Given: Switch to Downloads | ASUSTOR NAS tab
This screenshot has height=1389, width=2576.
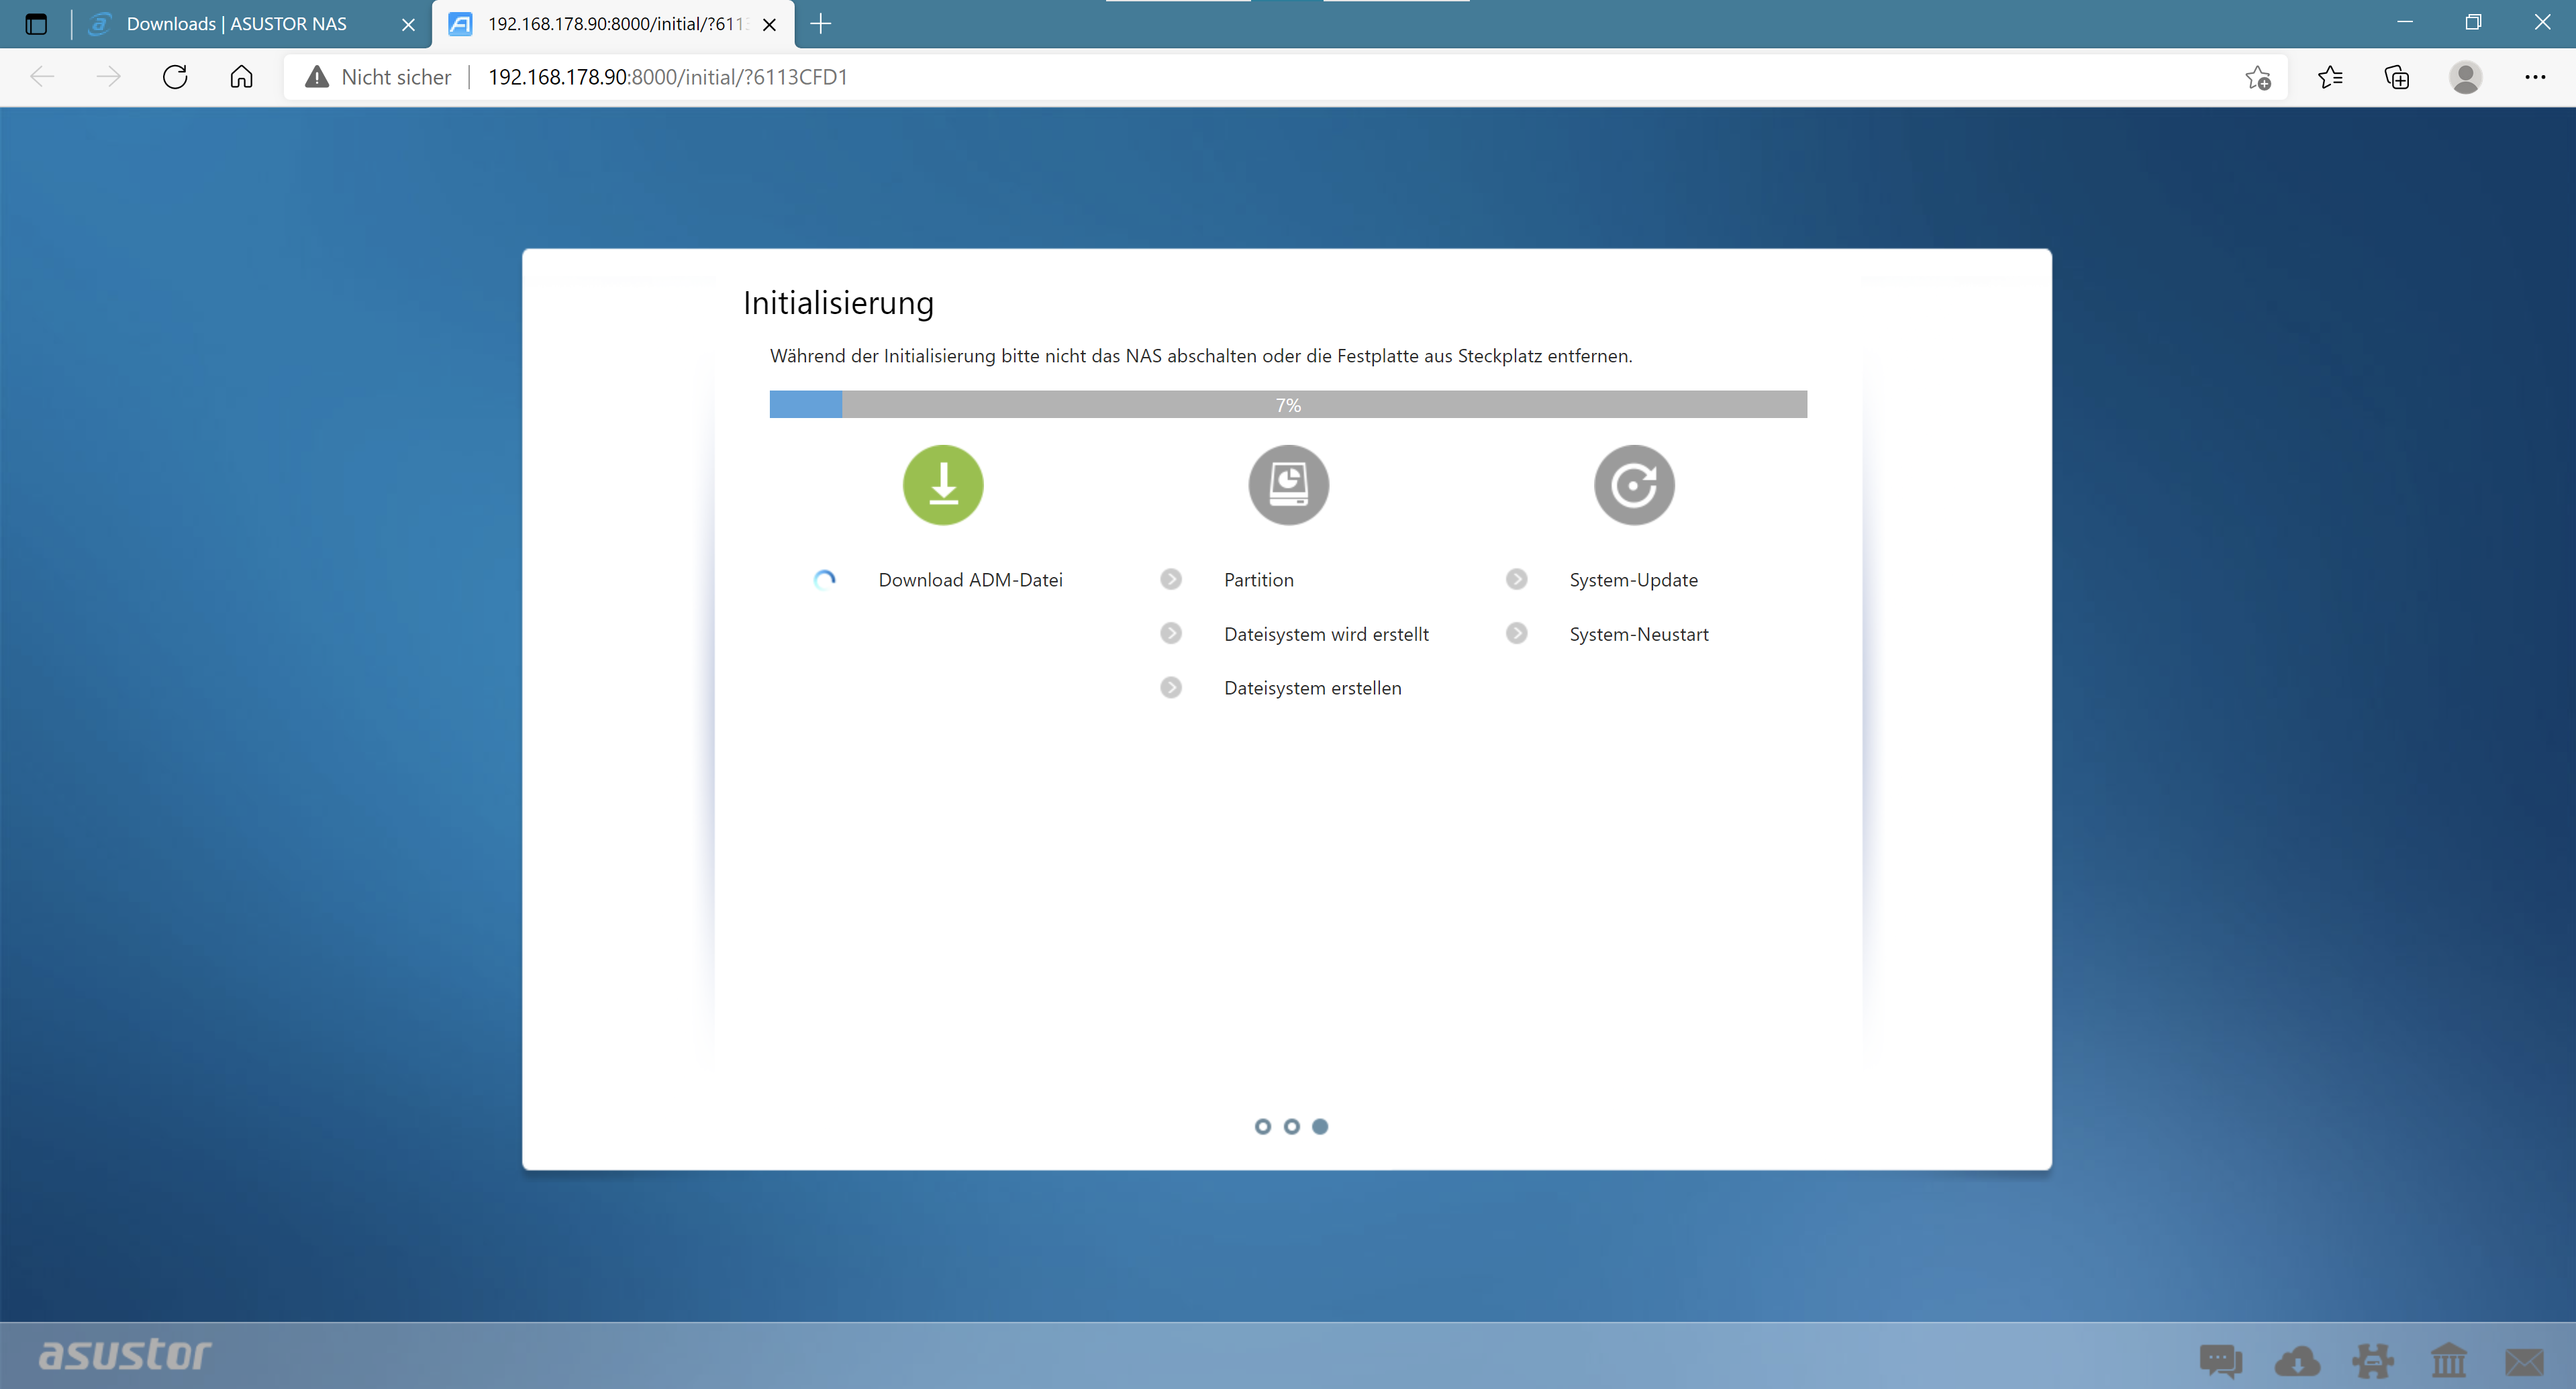Looking at the screenshot, I should pyautogui.click(x=236, y=24).
